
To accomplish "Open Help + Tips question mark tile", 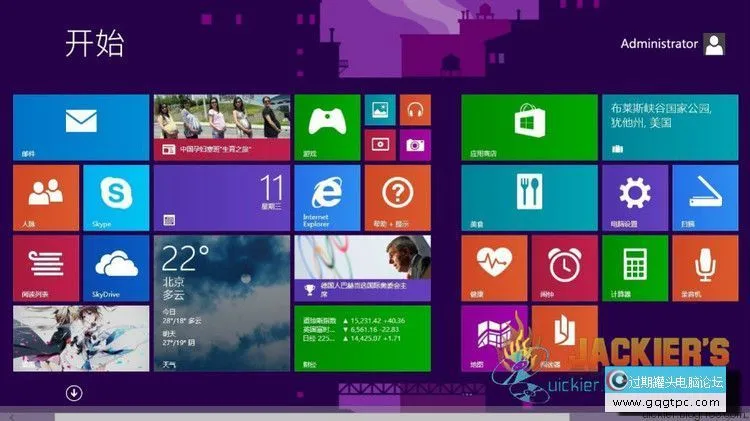I will [397, 197].
